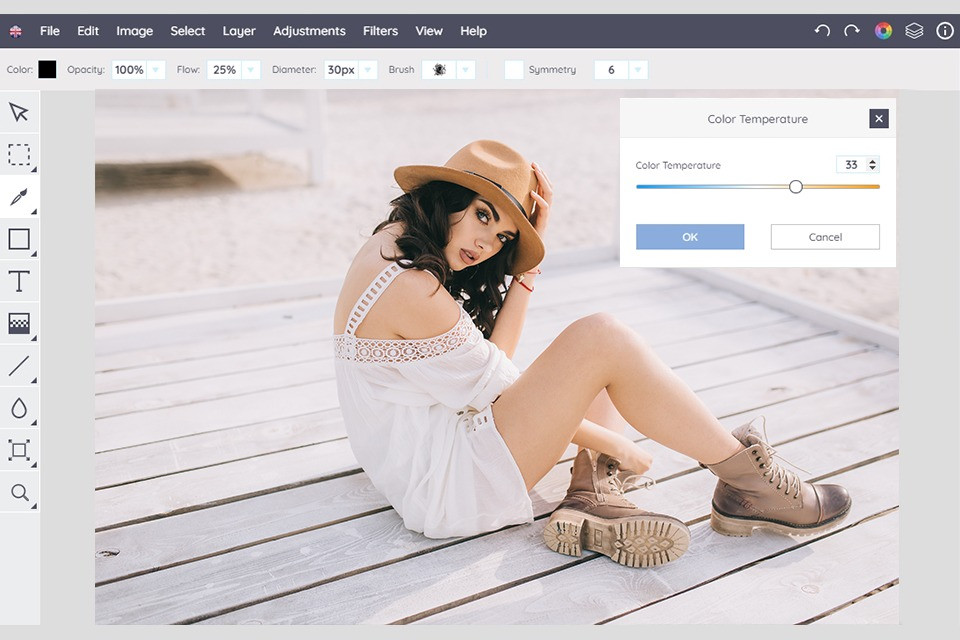
Task: Select the Blur droplet tool
Action: click(x=19, y=408)
